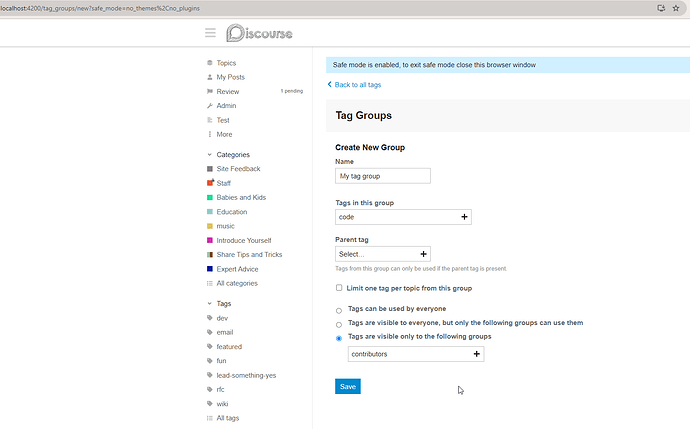Click the Staff category red badge icon
The image size is (690, 429).
tap(210, 183)
